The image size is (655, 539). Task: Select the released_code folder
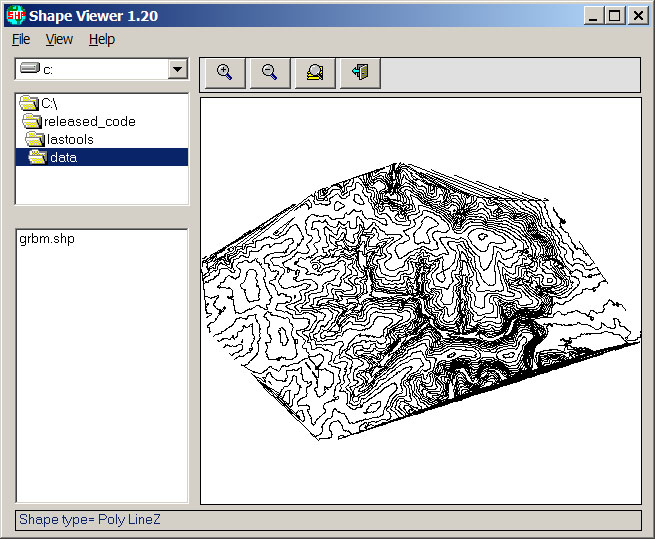point(102,121)
